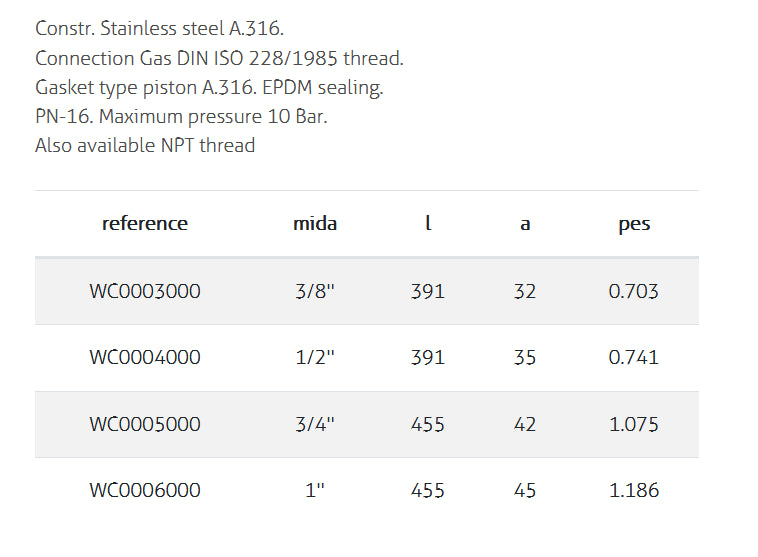Image resolution: width=758 pixels, height=557 pixels.
Task: Click the "Also available NPT thread" text
Action: (145, 146)
